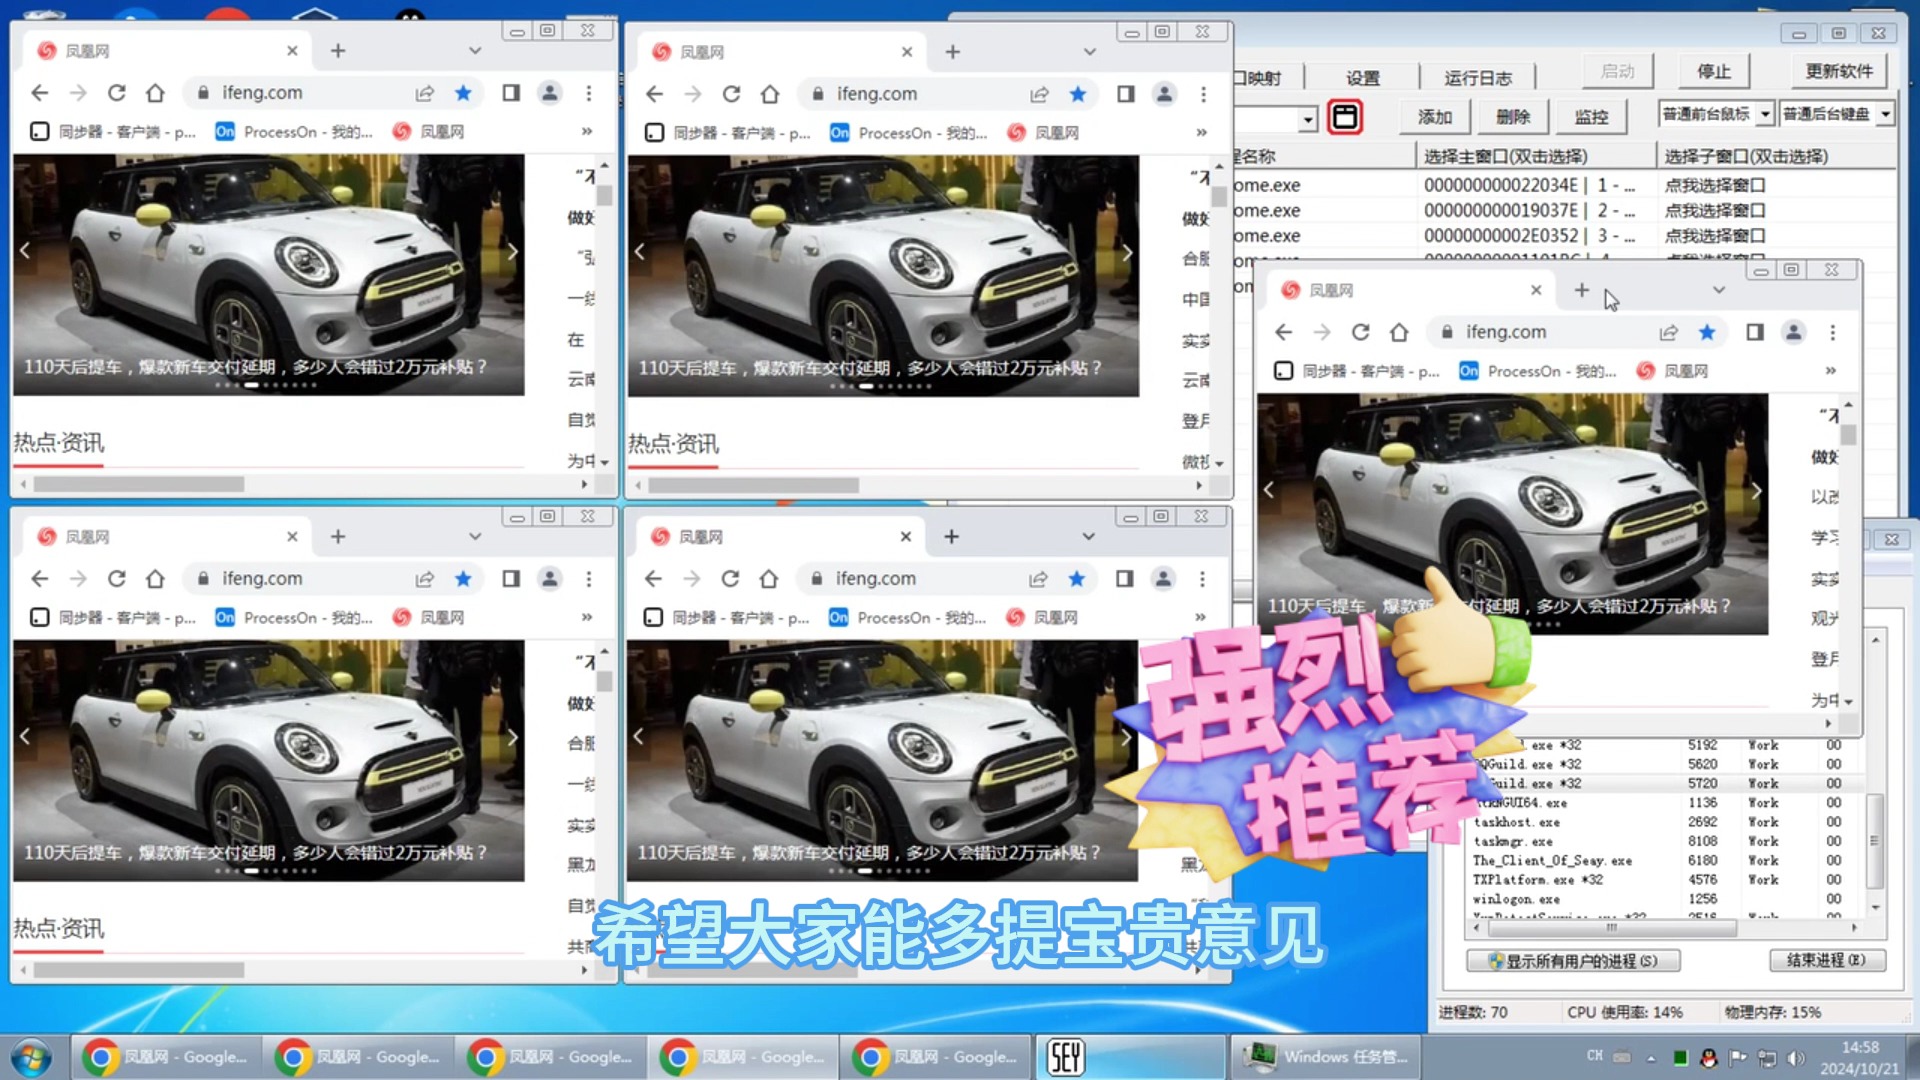Click car thumbnail in bottom-left Chrome window
Image resolution: width=1920 pixels, height=1080 pixels.
pos(268,760)
